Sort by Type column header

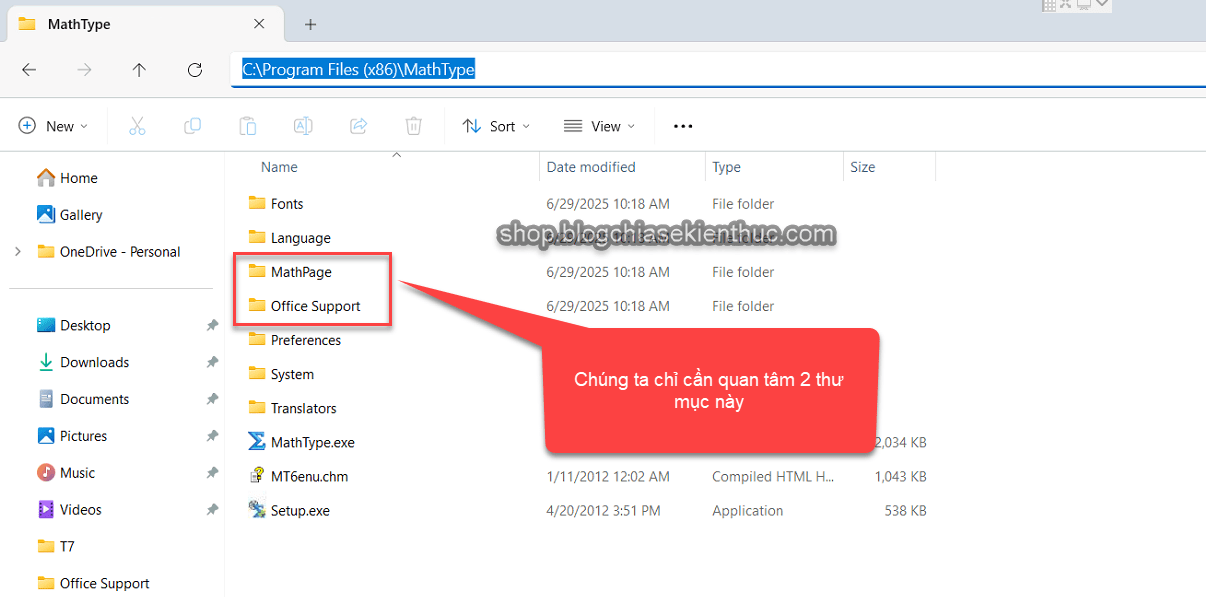point(726,167)
